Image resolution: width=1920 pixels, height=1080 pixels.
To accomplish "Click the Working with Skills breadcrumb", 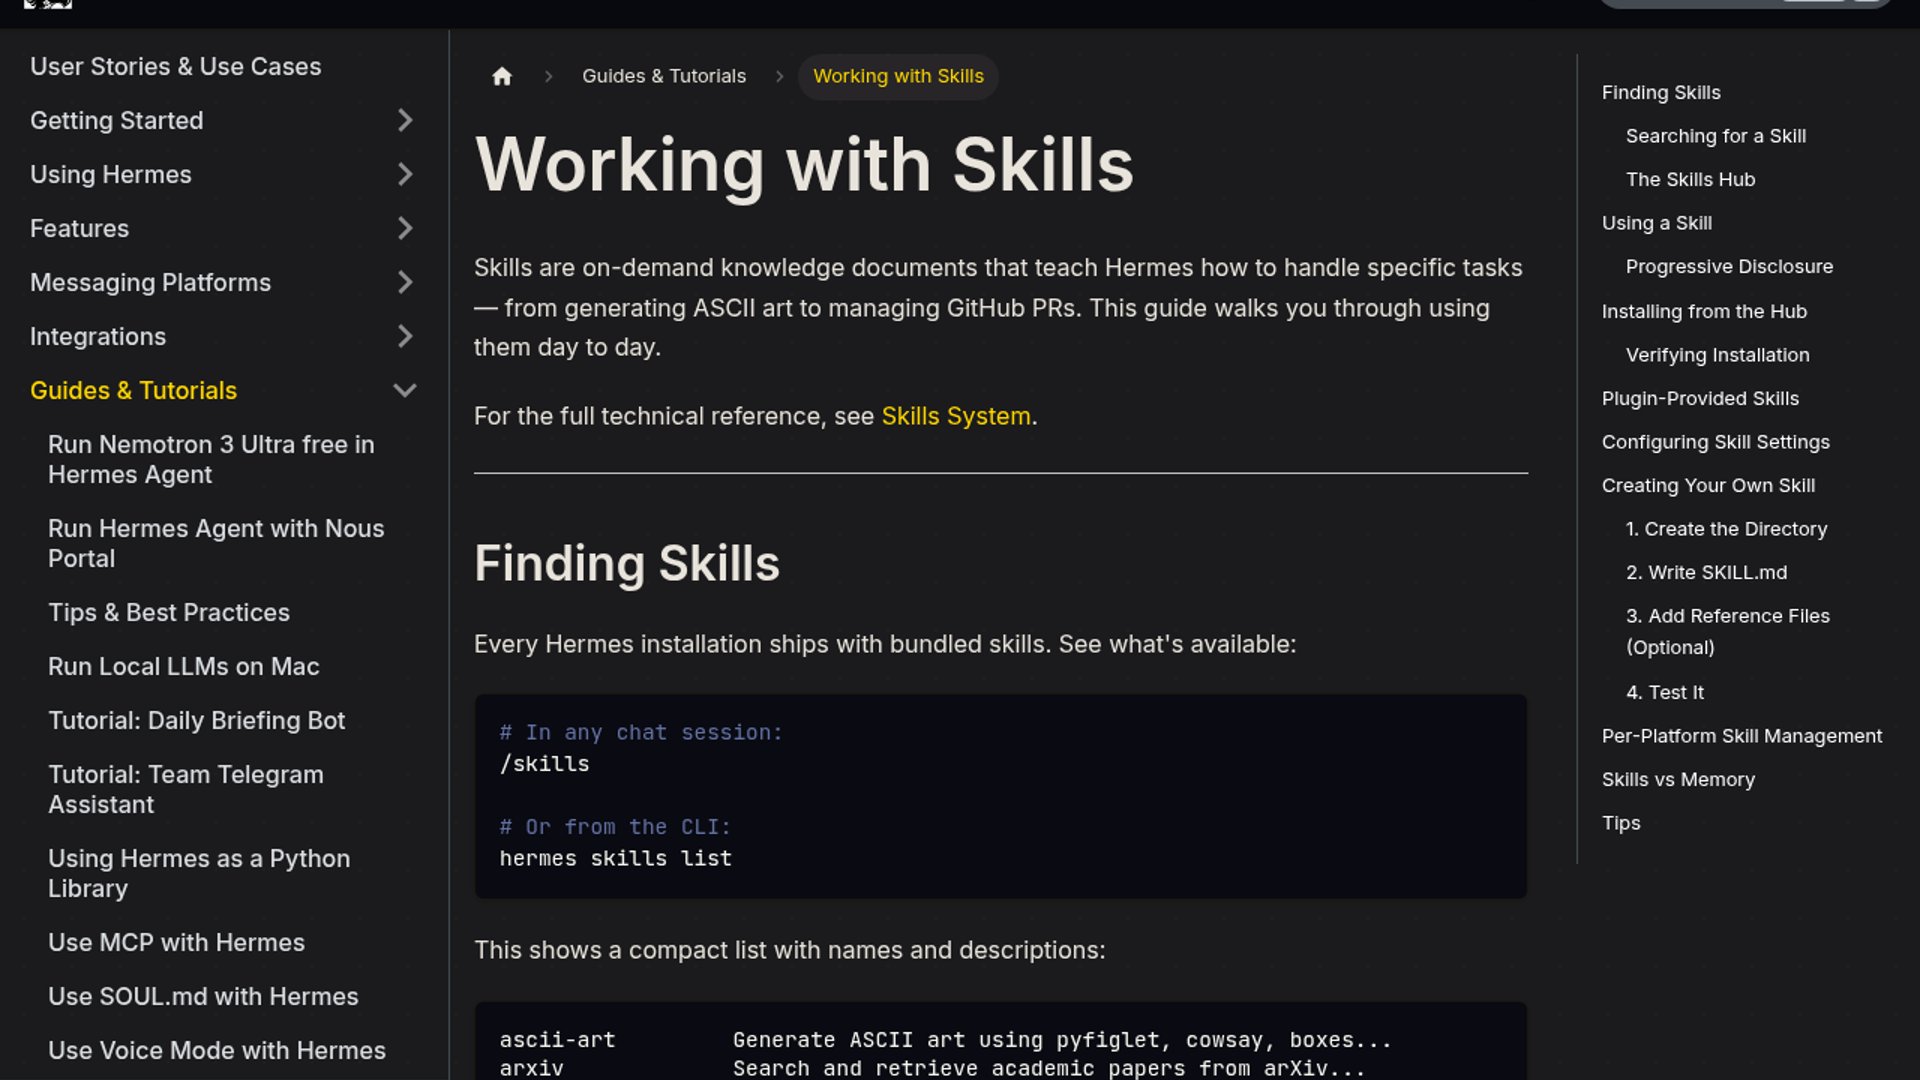I will [898, 76].
